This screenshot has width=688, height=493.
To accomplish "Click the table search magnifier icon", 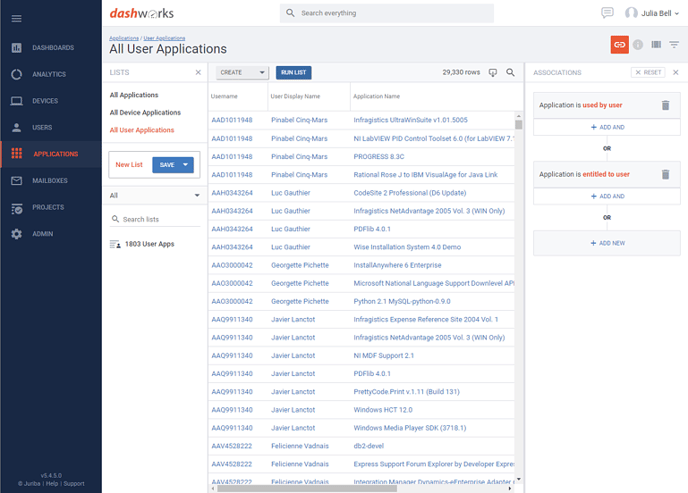I will coord(510,72).
